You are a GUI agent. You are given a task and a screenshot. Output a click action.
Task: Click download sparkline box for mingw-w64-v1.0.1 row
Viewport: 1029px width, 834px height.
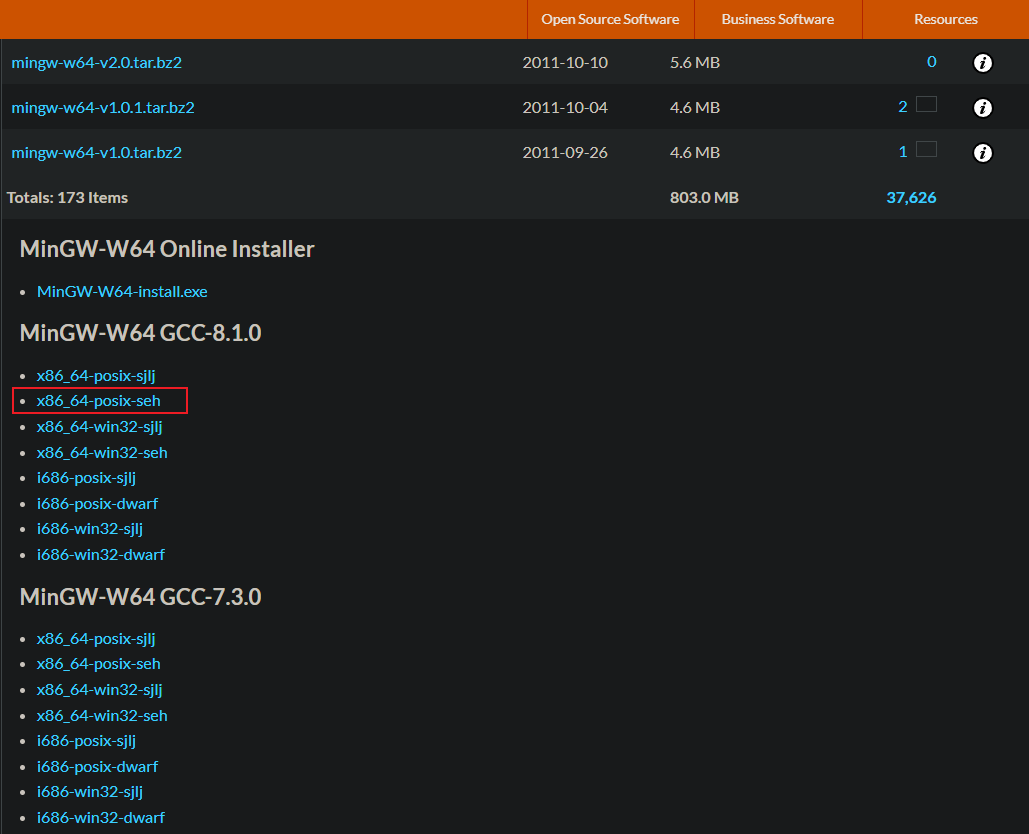pyautogui.click(x=926, y=104)
